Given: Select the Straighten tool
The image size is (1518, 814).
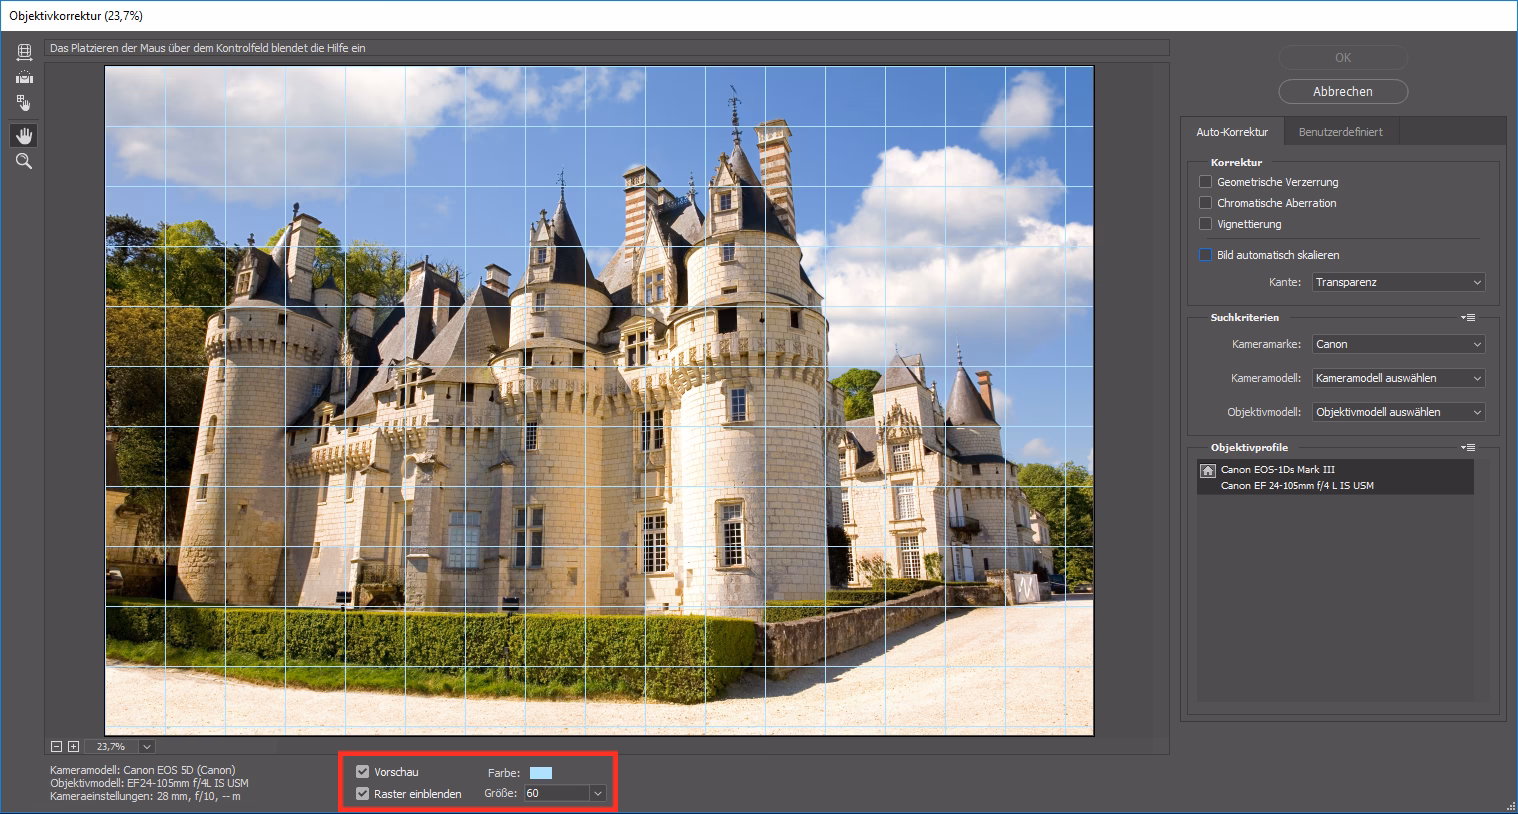Looking at the screenshot, I should [23, 77].
